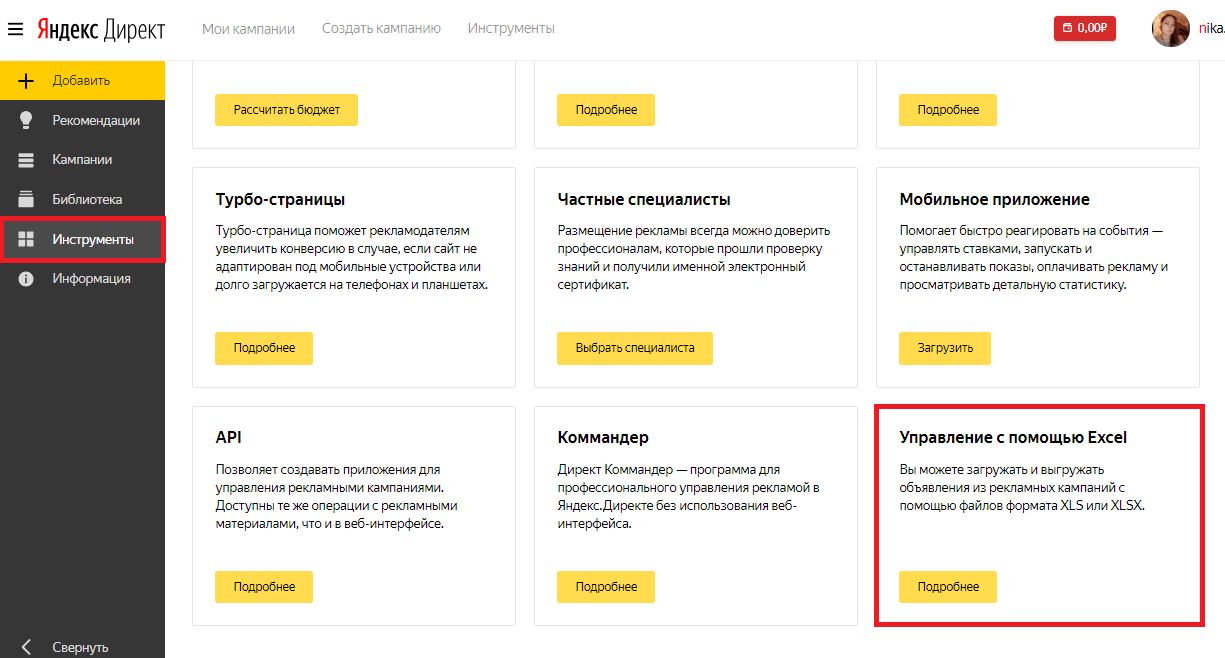Viewport: 1225px width, 658px height.
Task: Open the hamburger menu icon
Action: (x=15, y=29)
